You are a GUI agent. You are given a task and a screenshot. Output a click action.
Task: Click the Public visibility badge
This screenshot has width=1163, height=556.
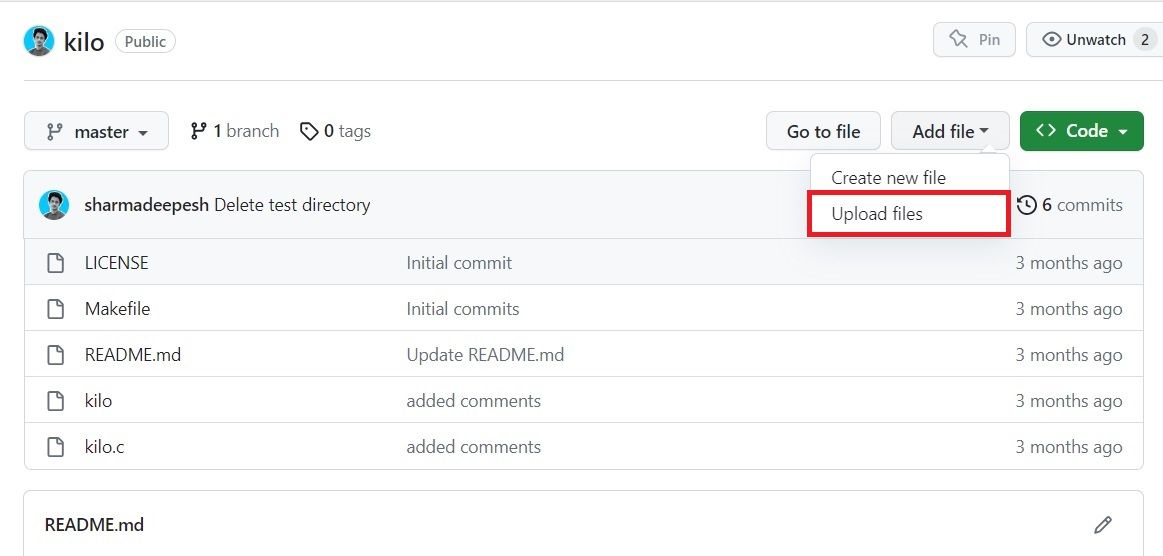coord(145,42)
